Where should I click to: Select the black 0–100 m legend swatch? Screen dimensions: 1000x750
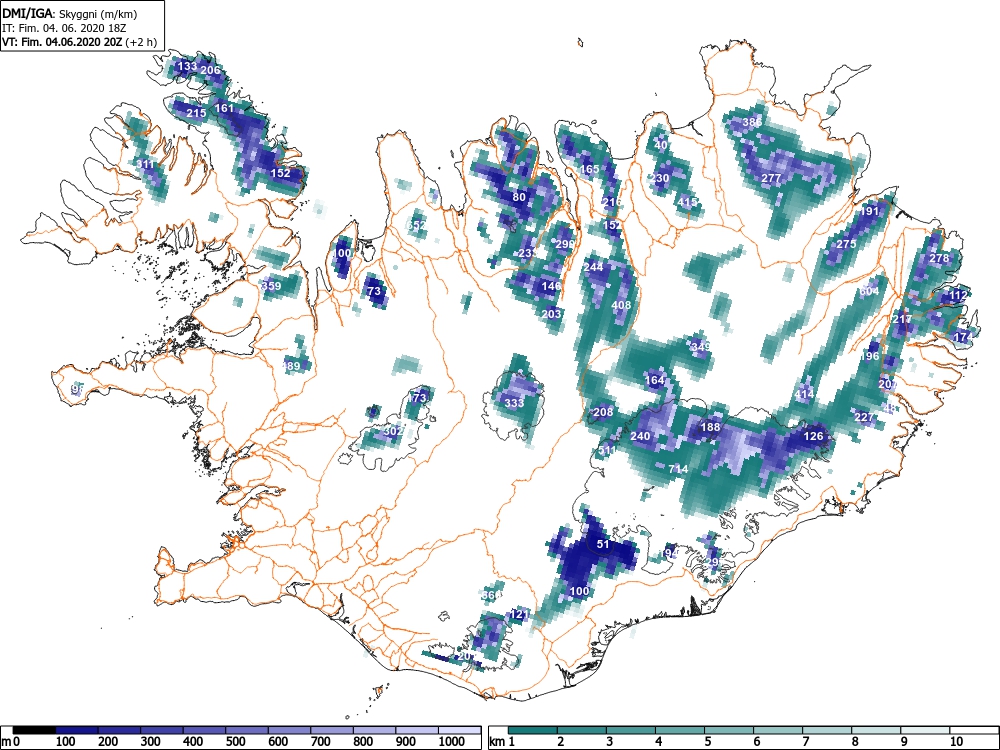pyautogui.click(x=34, y=730)
